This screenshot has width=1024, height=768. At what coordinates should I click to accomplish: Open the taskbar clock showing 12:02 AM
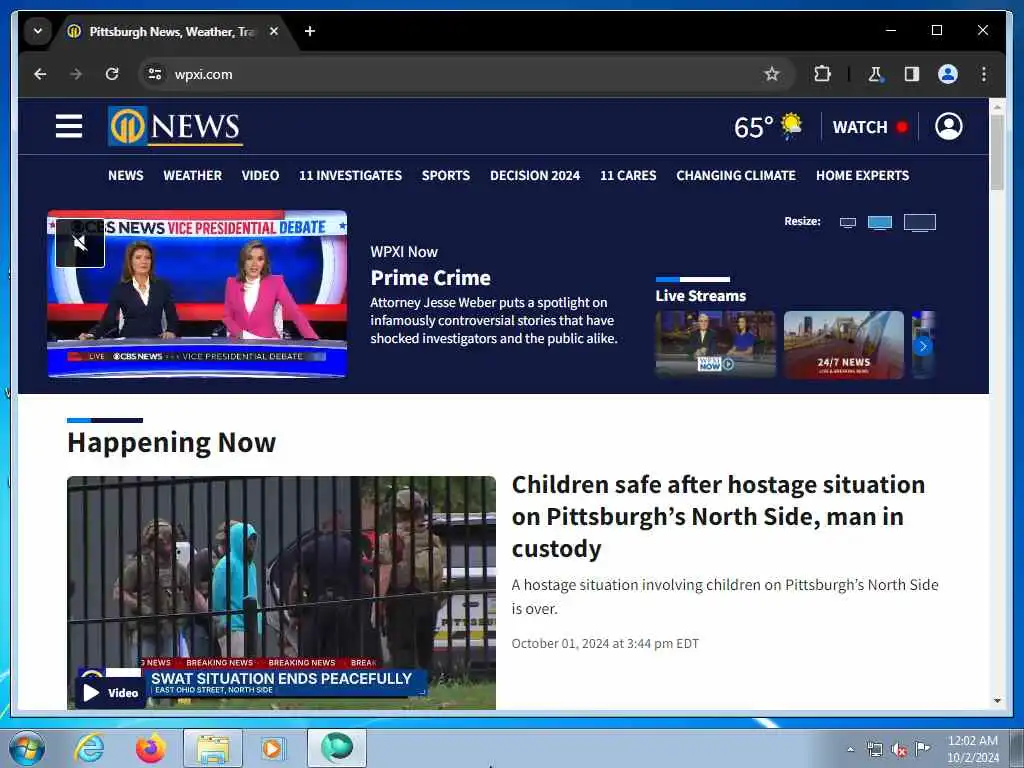point(973,749)
